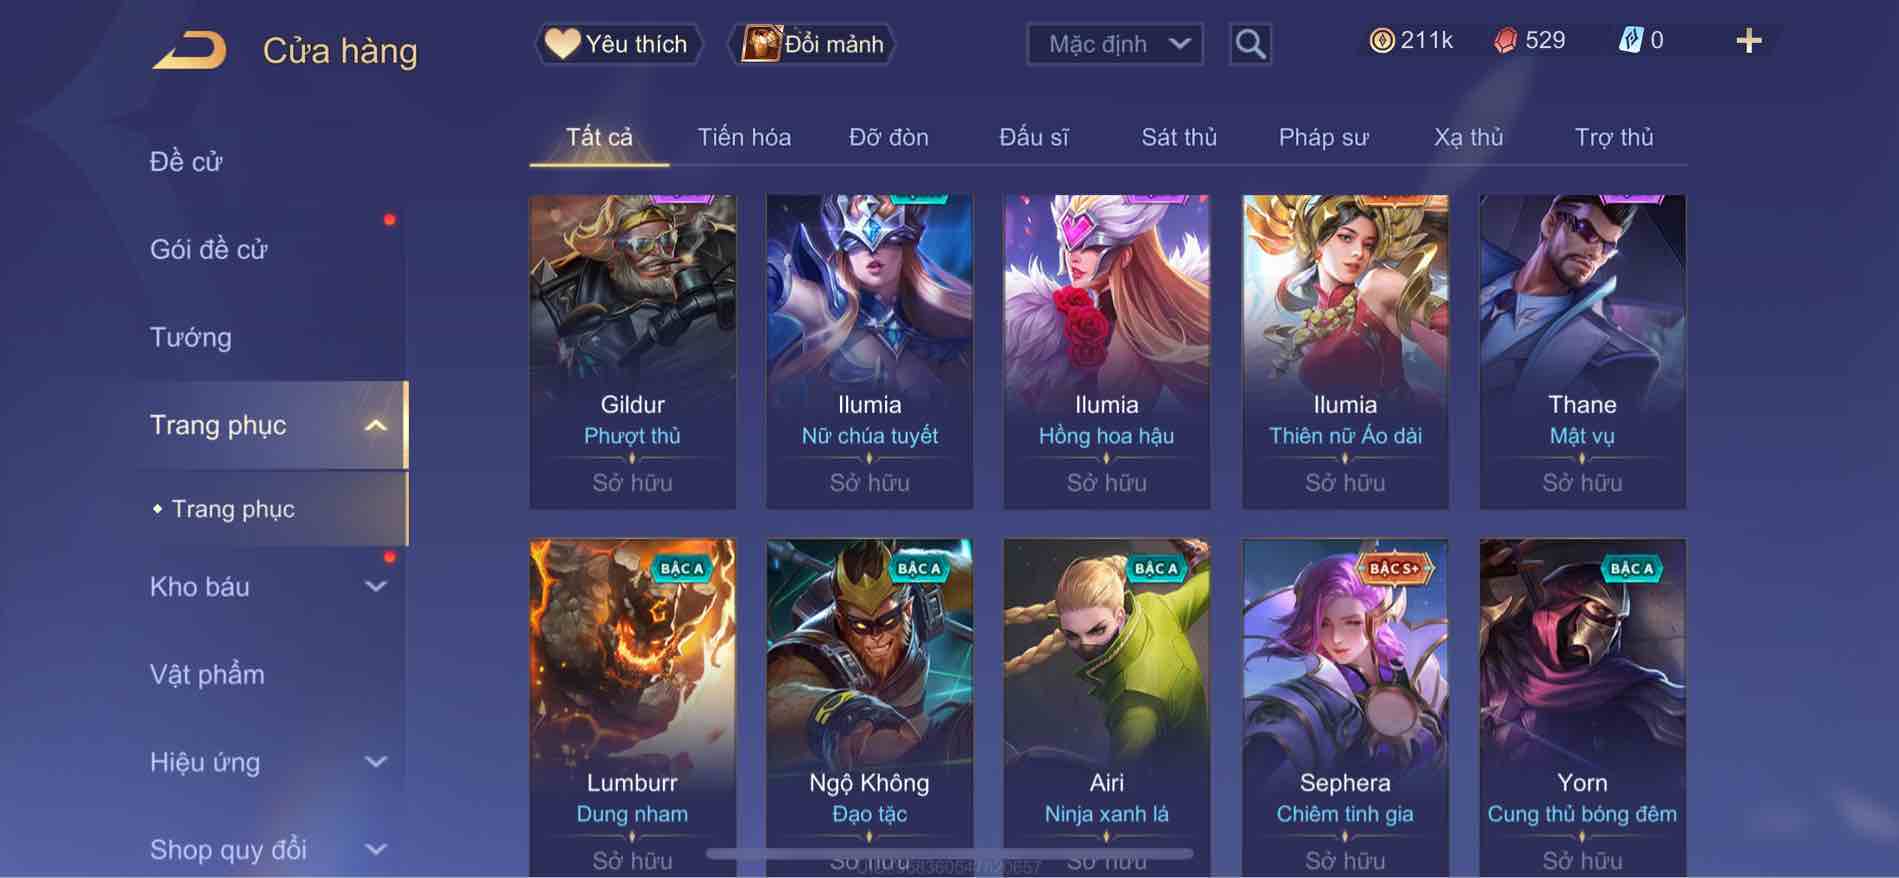Click the heart Yêu thích icon
Viewport: 1899px width, 878px height.
(x=562, y=43)
